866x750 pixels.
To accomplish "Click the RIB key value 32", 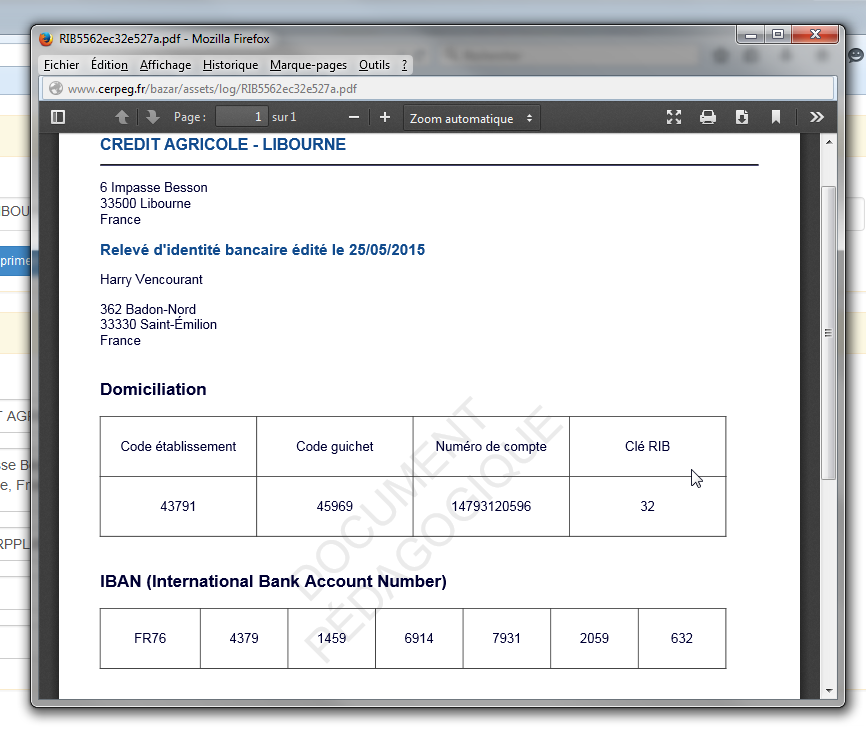I will [647, 506].
